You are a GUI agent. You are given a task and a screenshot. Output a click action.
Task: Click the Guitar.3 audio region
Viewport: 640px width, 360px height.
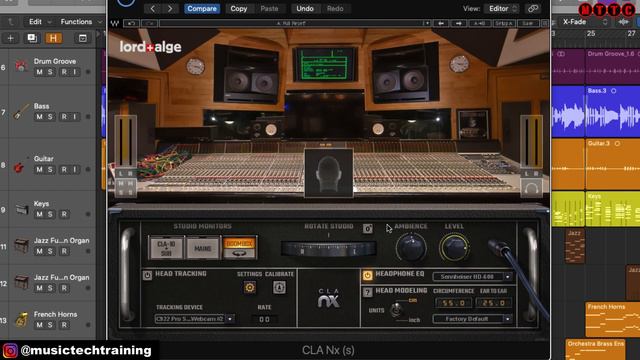613,164
